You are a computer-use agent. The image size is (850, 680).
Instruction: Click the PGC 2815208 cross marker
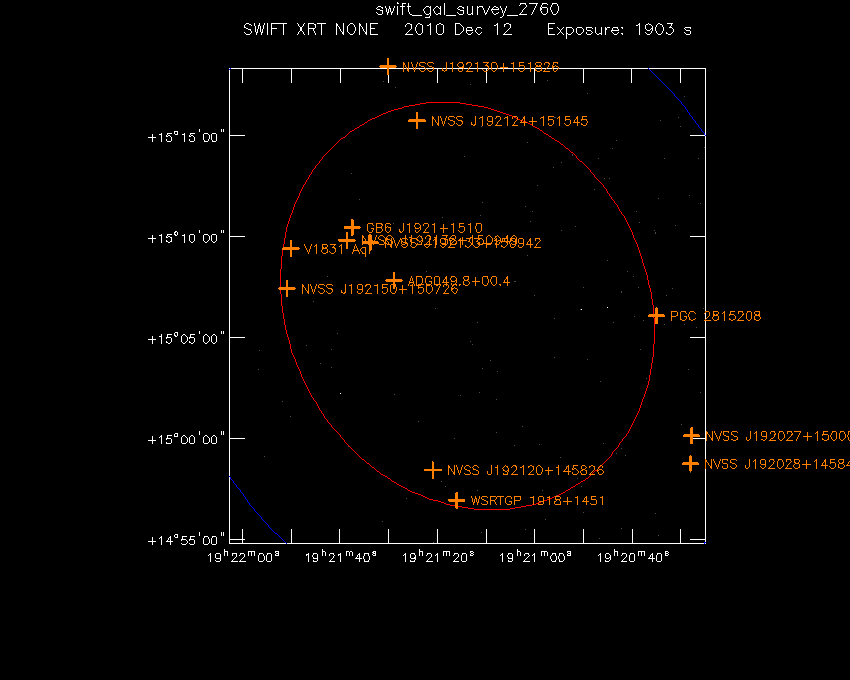coord(656,316)
